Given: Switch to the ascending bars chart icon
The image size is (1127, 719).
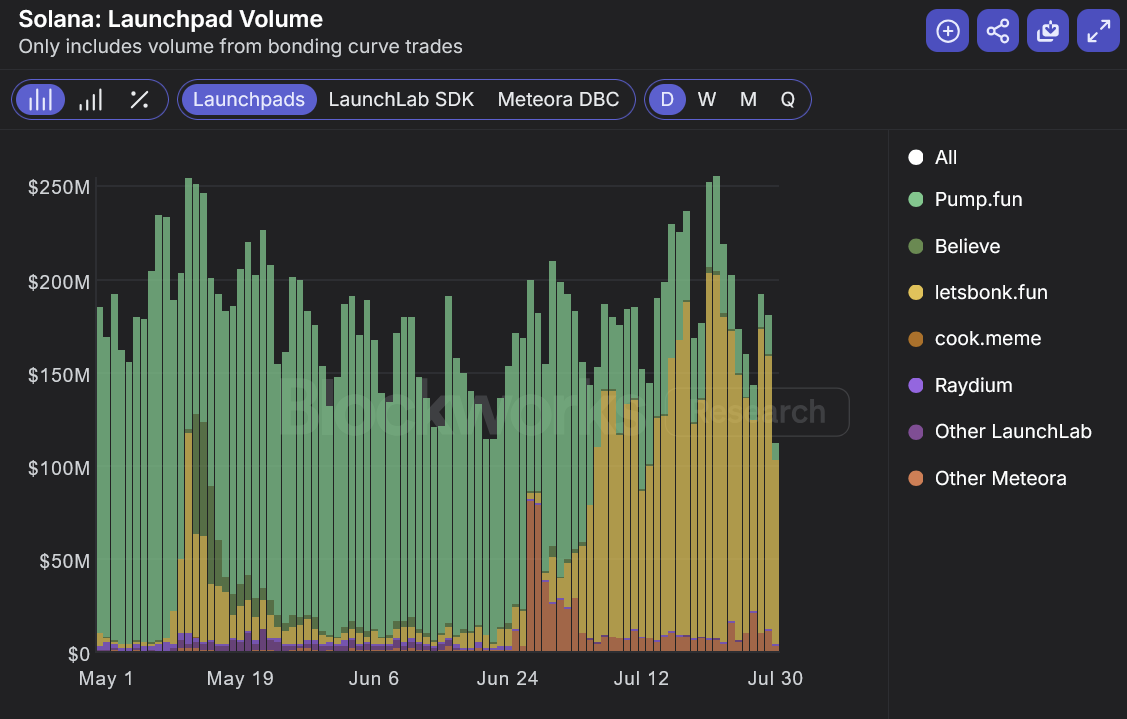Looking at the screenshot, I should [92, 99].
